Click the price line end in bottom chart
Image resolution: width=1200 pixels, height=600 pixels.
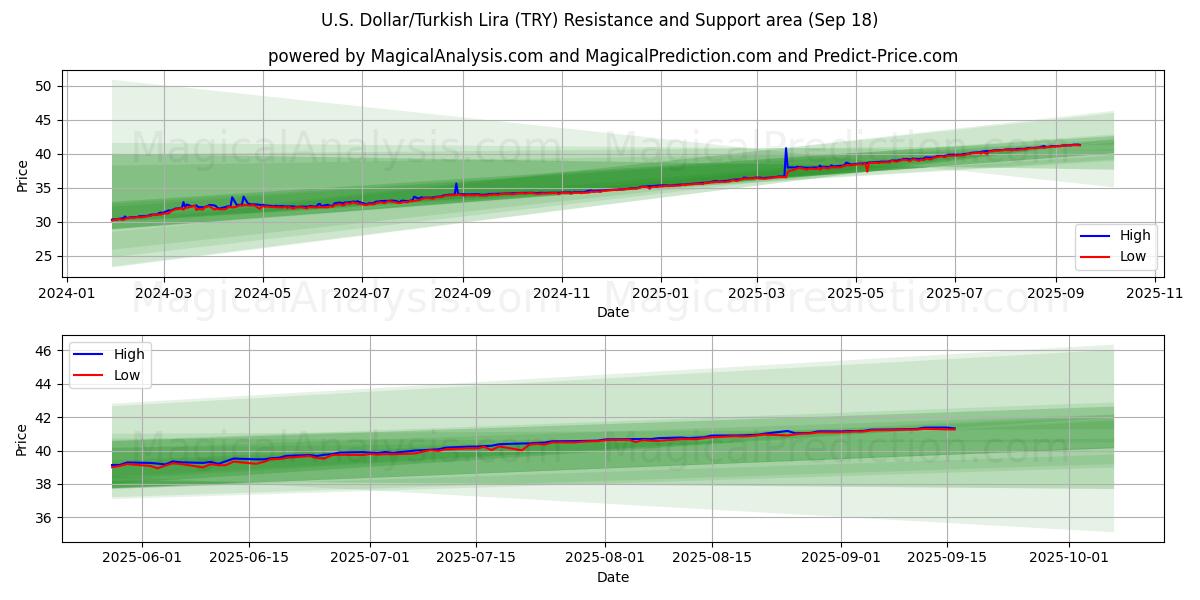(955, 428)
